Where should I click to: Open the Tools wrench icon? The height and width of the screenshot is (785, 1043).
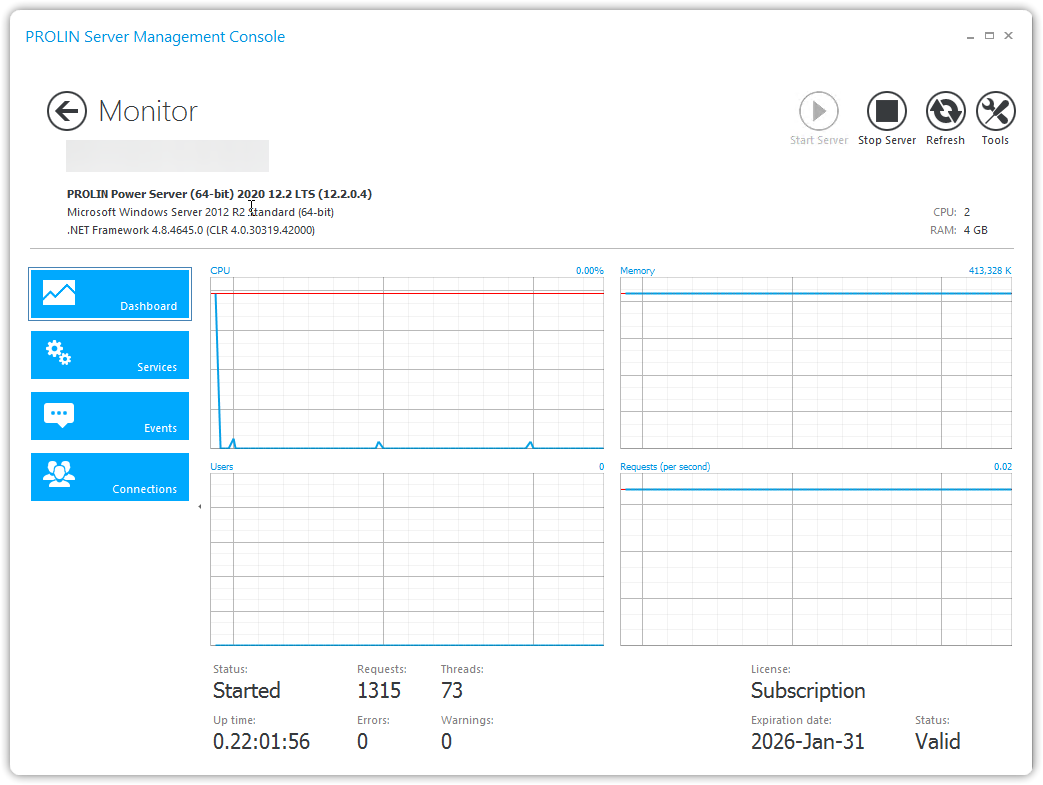pos(995,111)
